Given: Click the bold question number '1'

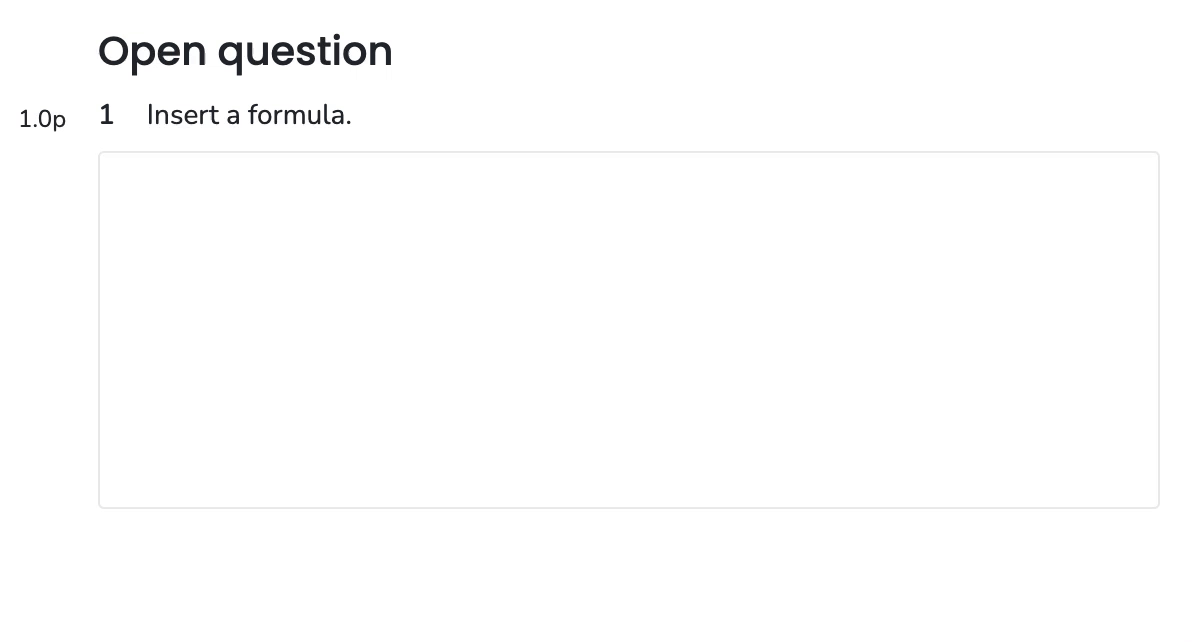Looking at the screenshot, I should click(106, 115).
